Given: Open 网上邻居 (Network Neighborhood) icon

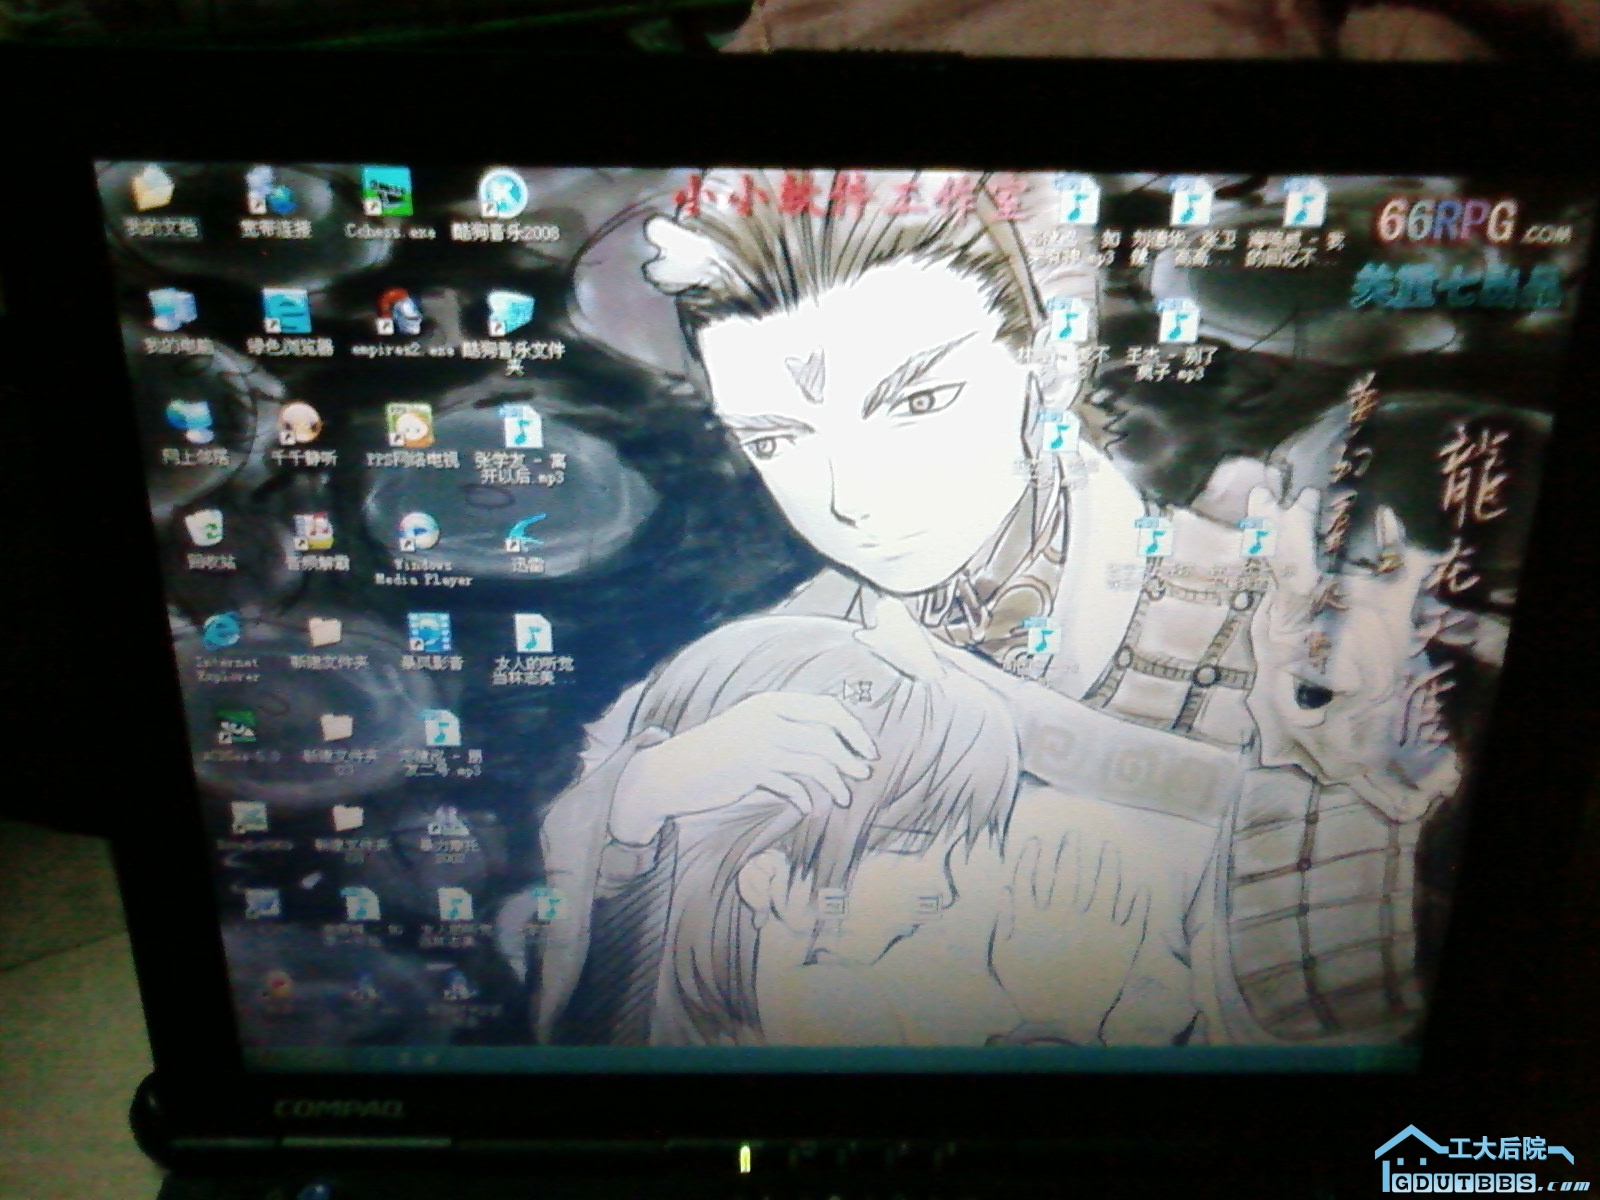Looking at the screenshot, I should (190, 423).
